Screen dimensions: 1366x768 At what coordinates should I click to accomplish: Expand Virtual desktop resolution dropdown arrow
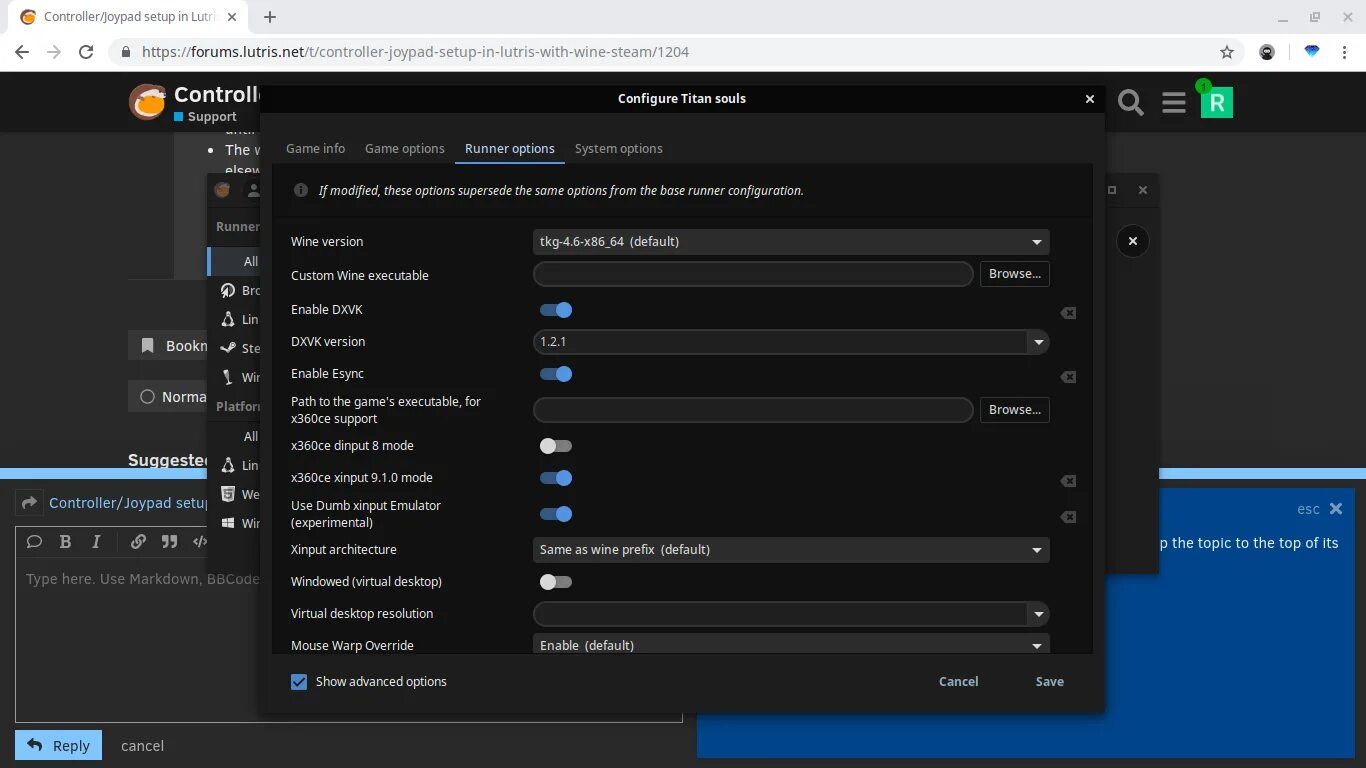tap(1037, 614)
